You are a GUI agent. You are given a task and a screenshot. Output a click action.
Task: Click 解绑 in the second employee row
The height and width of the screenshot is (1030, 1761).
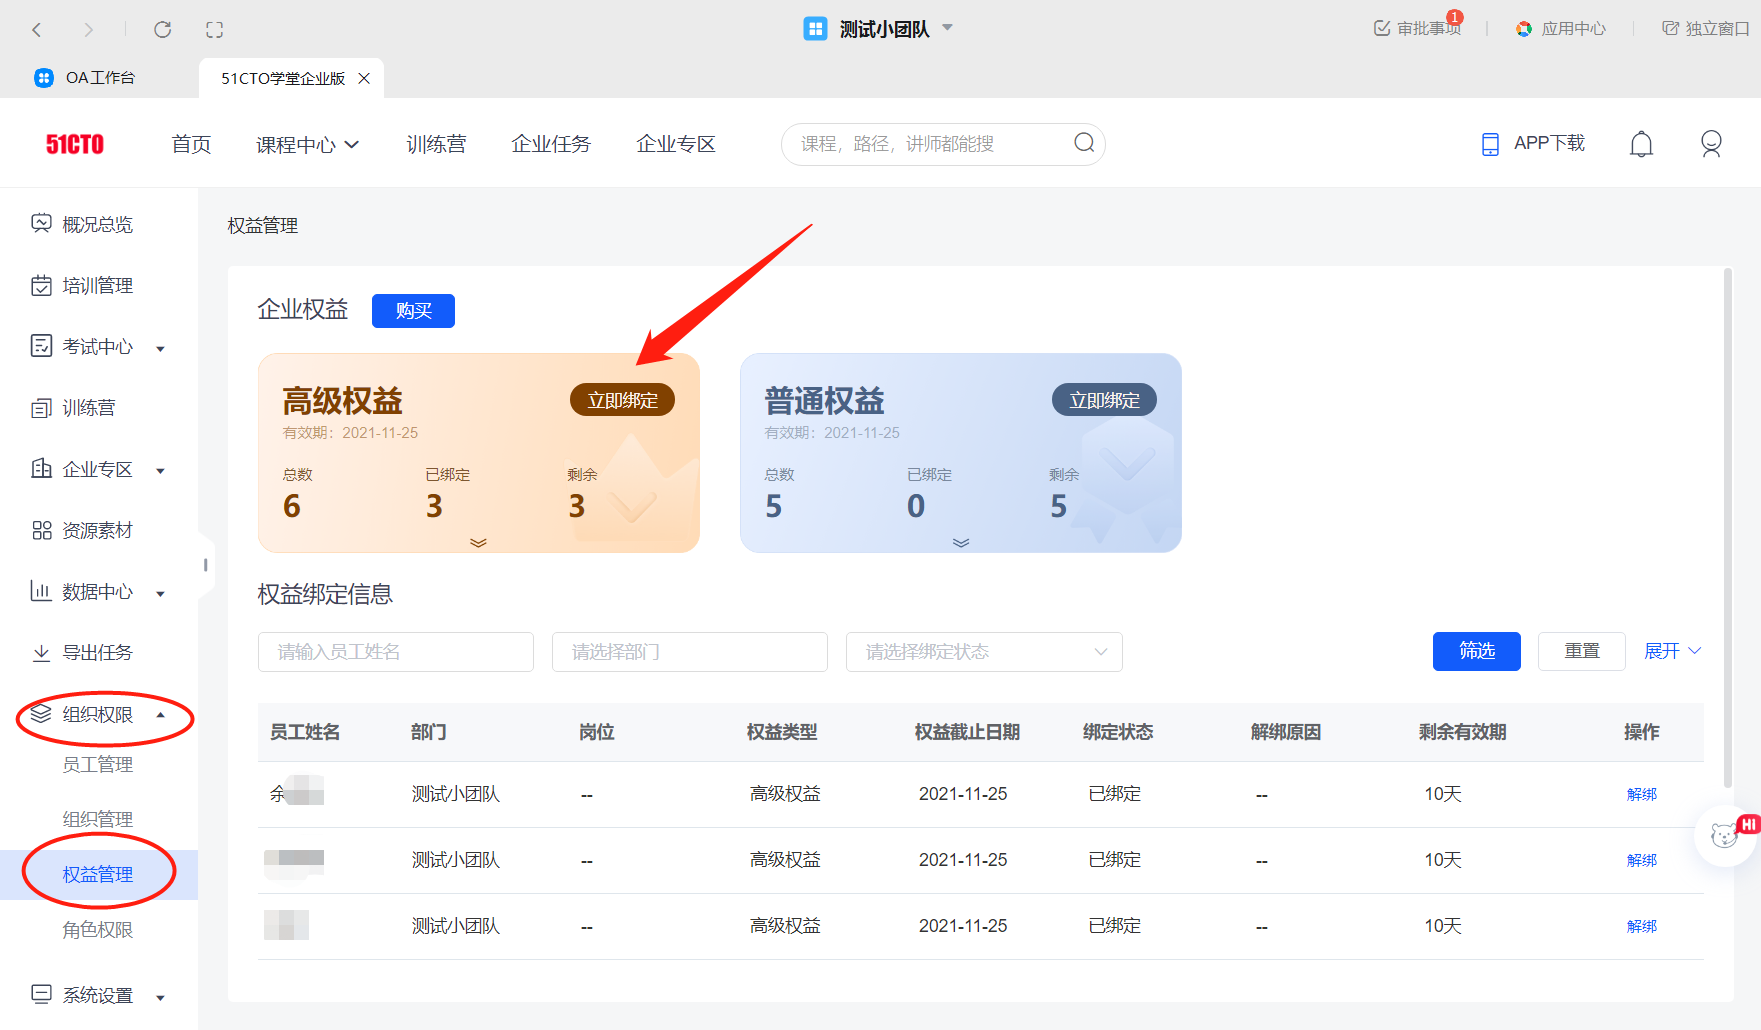click(x=1642, y=860)
